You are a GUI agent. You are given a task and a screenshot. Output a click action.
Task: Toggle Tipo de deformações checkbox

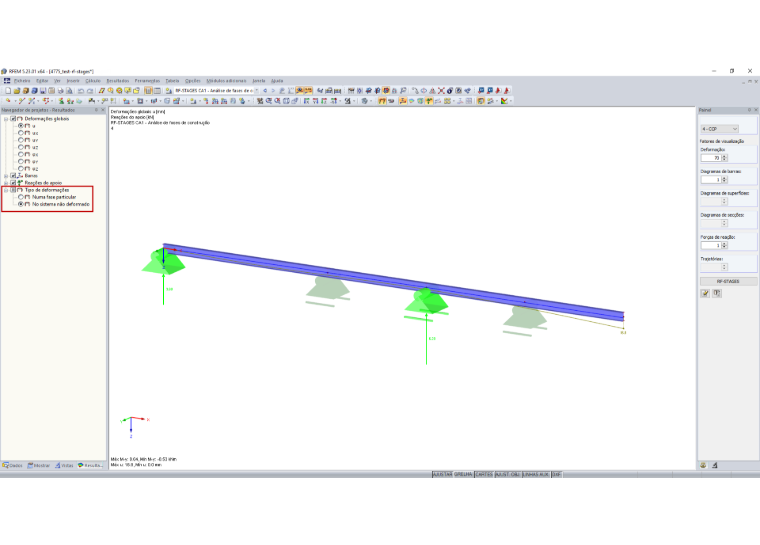tap(13, 190)
